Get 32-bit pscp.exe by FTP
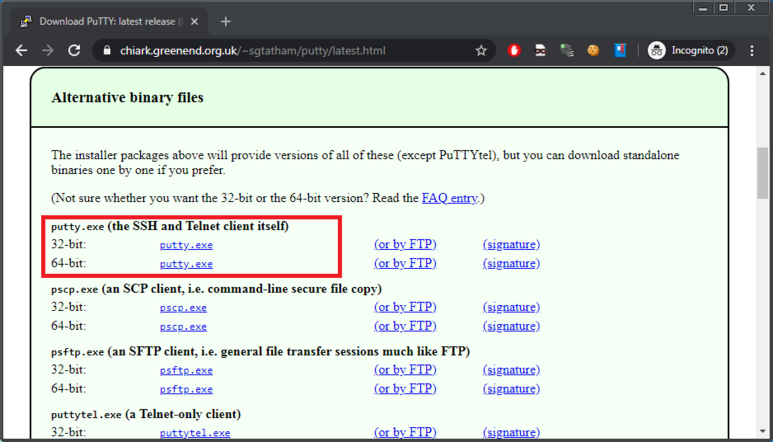This screenshot has height=442, width=773. [x=405, y=307]
